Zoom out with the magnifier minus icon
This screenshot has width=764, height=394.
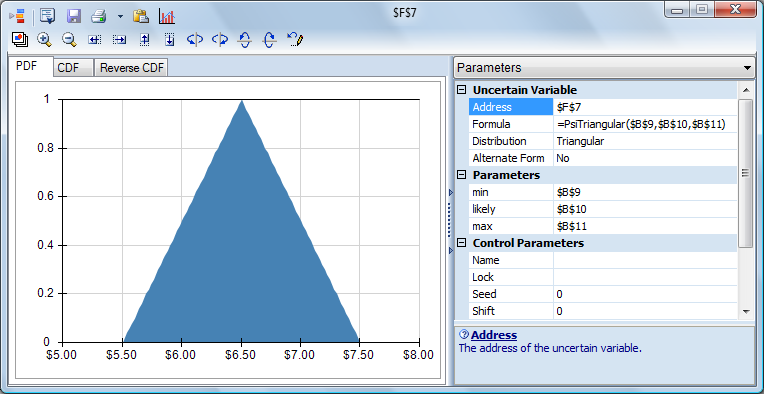click(70, 40)
